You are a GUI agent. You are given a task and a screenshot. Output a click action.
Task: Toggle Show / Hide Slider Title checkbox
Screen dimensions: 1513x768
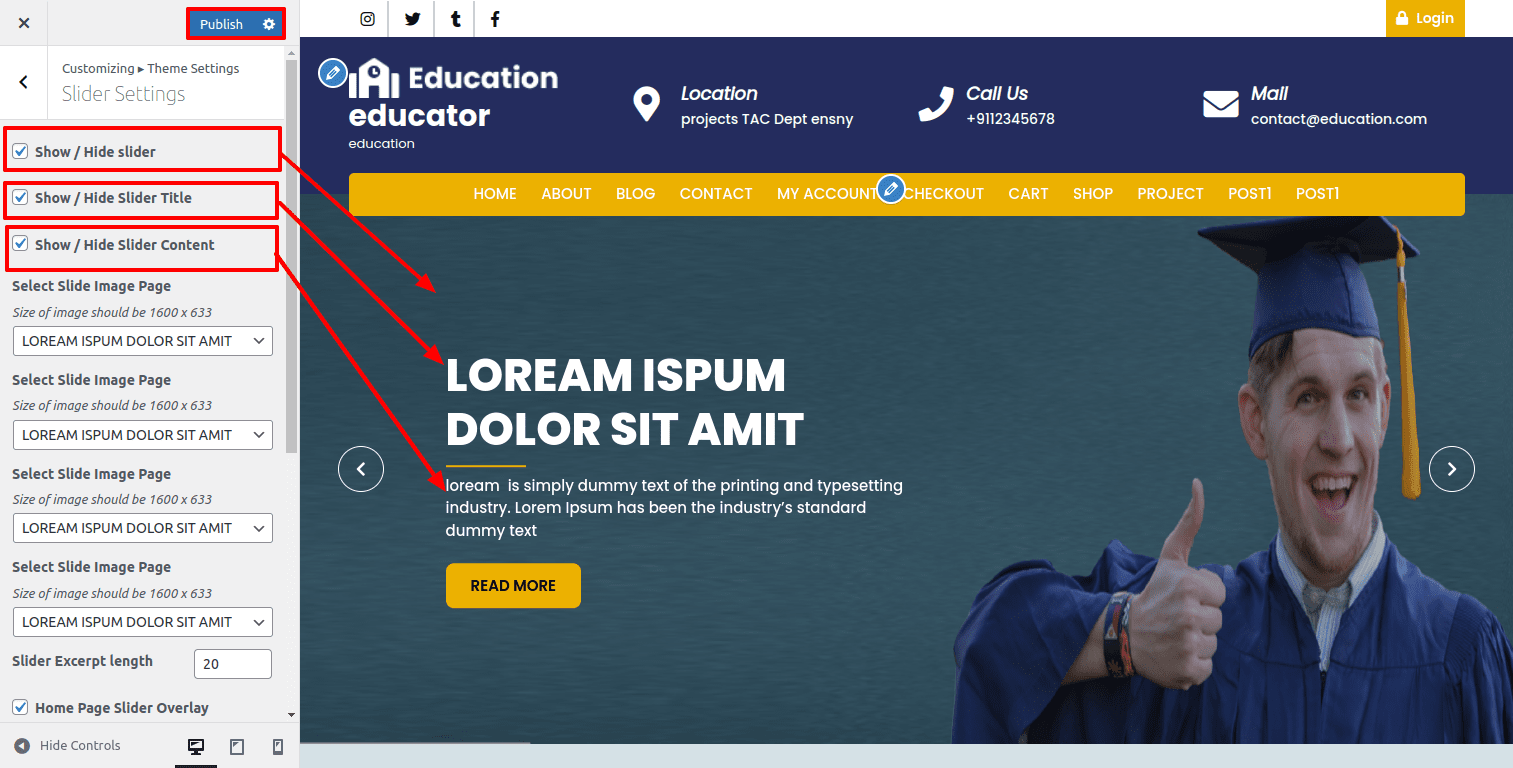(x=20, y=197)
